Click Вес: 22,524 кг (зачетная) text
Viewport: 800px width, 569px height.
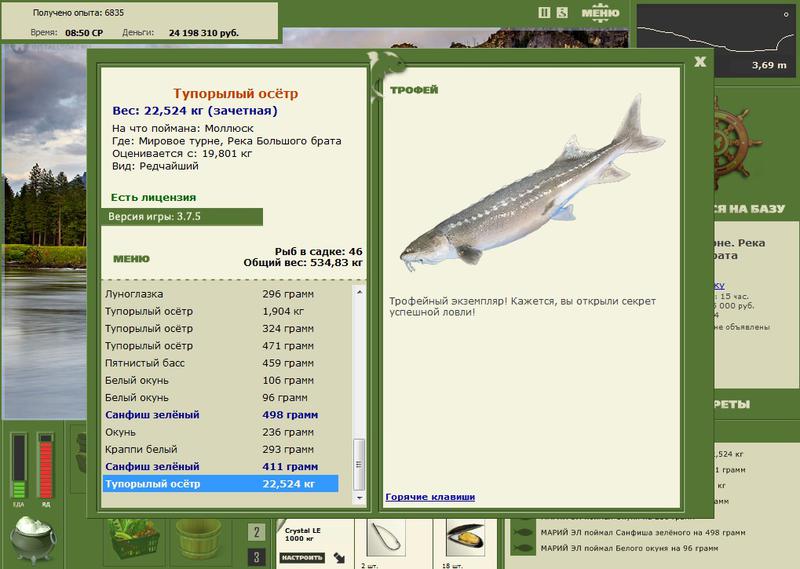click(x=195, y=111)
